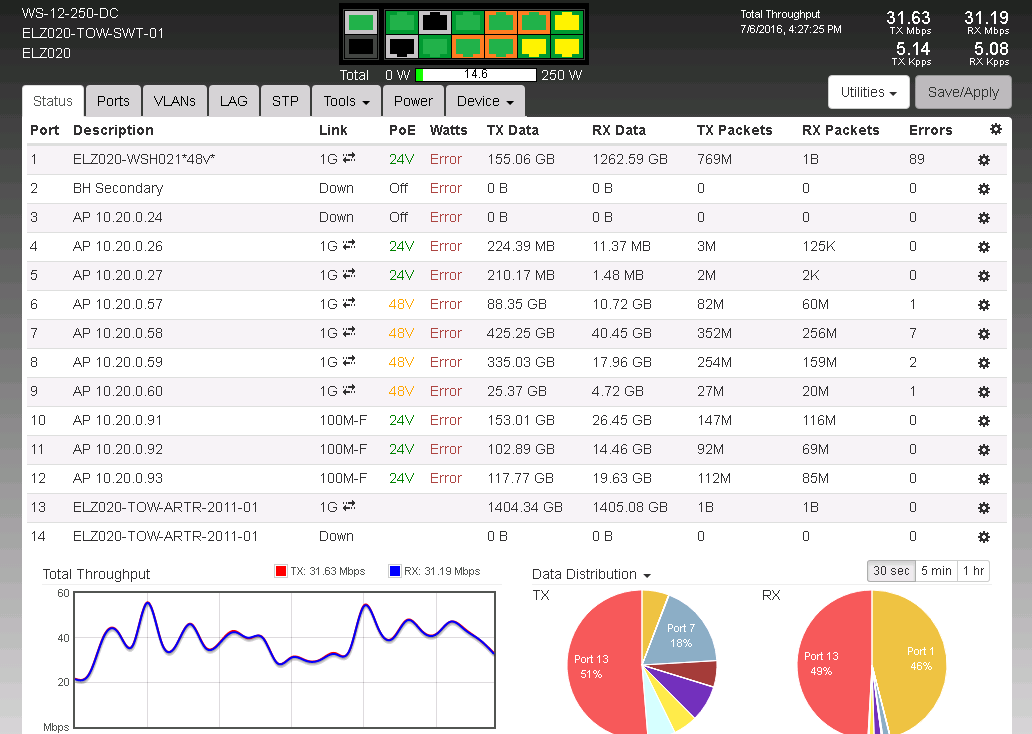Click the gear icon for port 7
This screenshot has height=734, width=1032.
983,334
